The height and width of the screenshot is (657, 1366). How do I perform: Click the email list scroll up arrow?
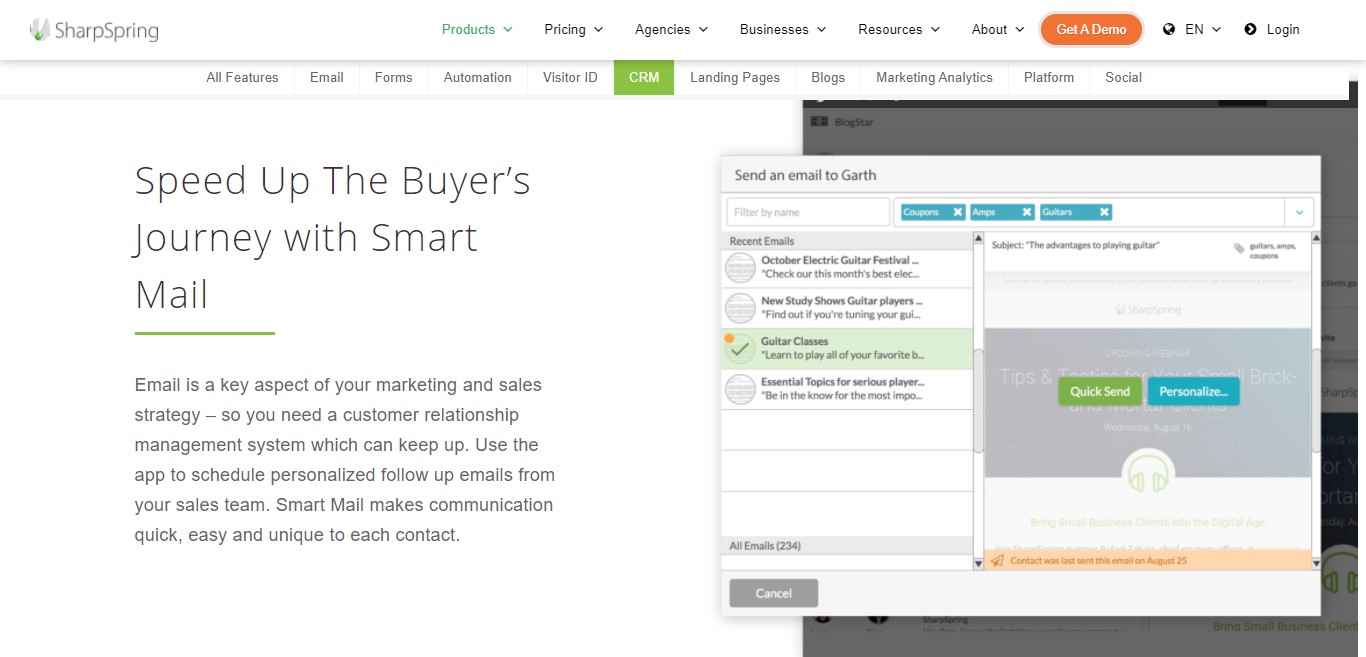tap(978, 239)
